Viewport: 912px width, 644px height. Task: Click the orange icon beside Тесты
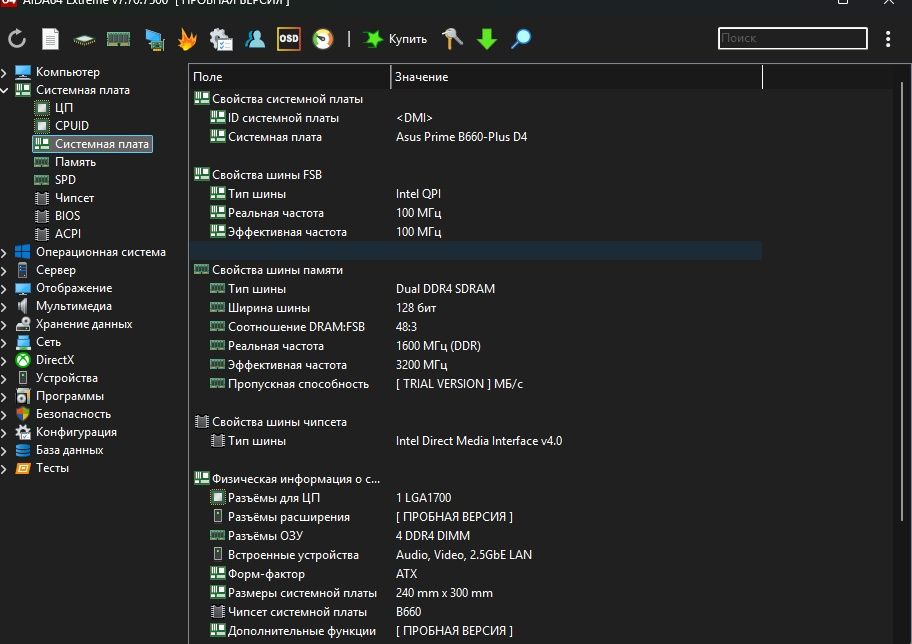pyautogui.click(x=23, y=468)
